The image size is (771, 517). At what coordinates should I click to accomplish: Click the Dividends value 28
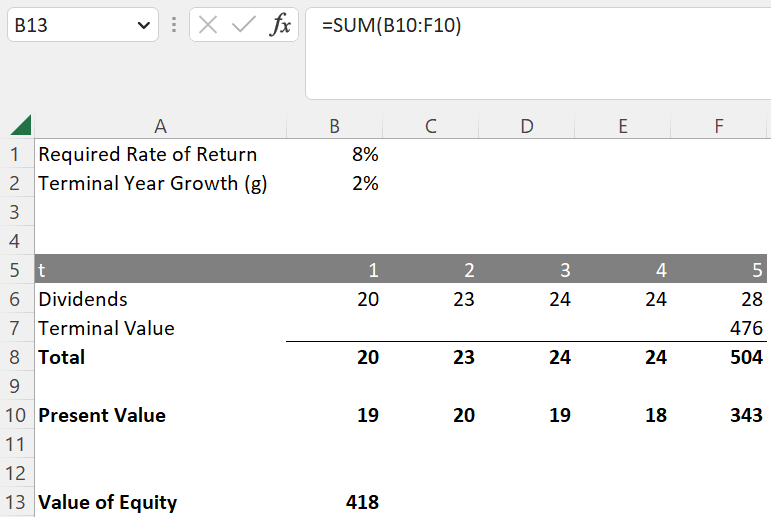pyautogui.click(x=718, y=299)
